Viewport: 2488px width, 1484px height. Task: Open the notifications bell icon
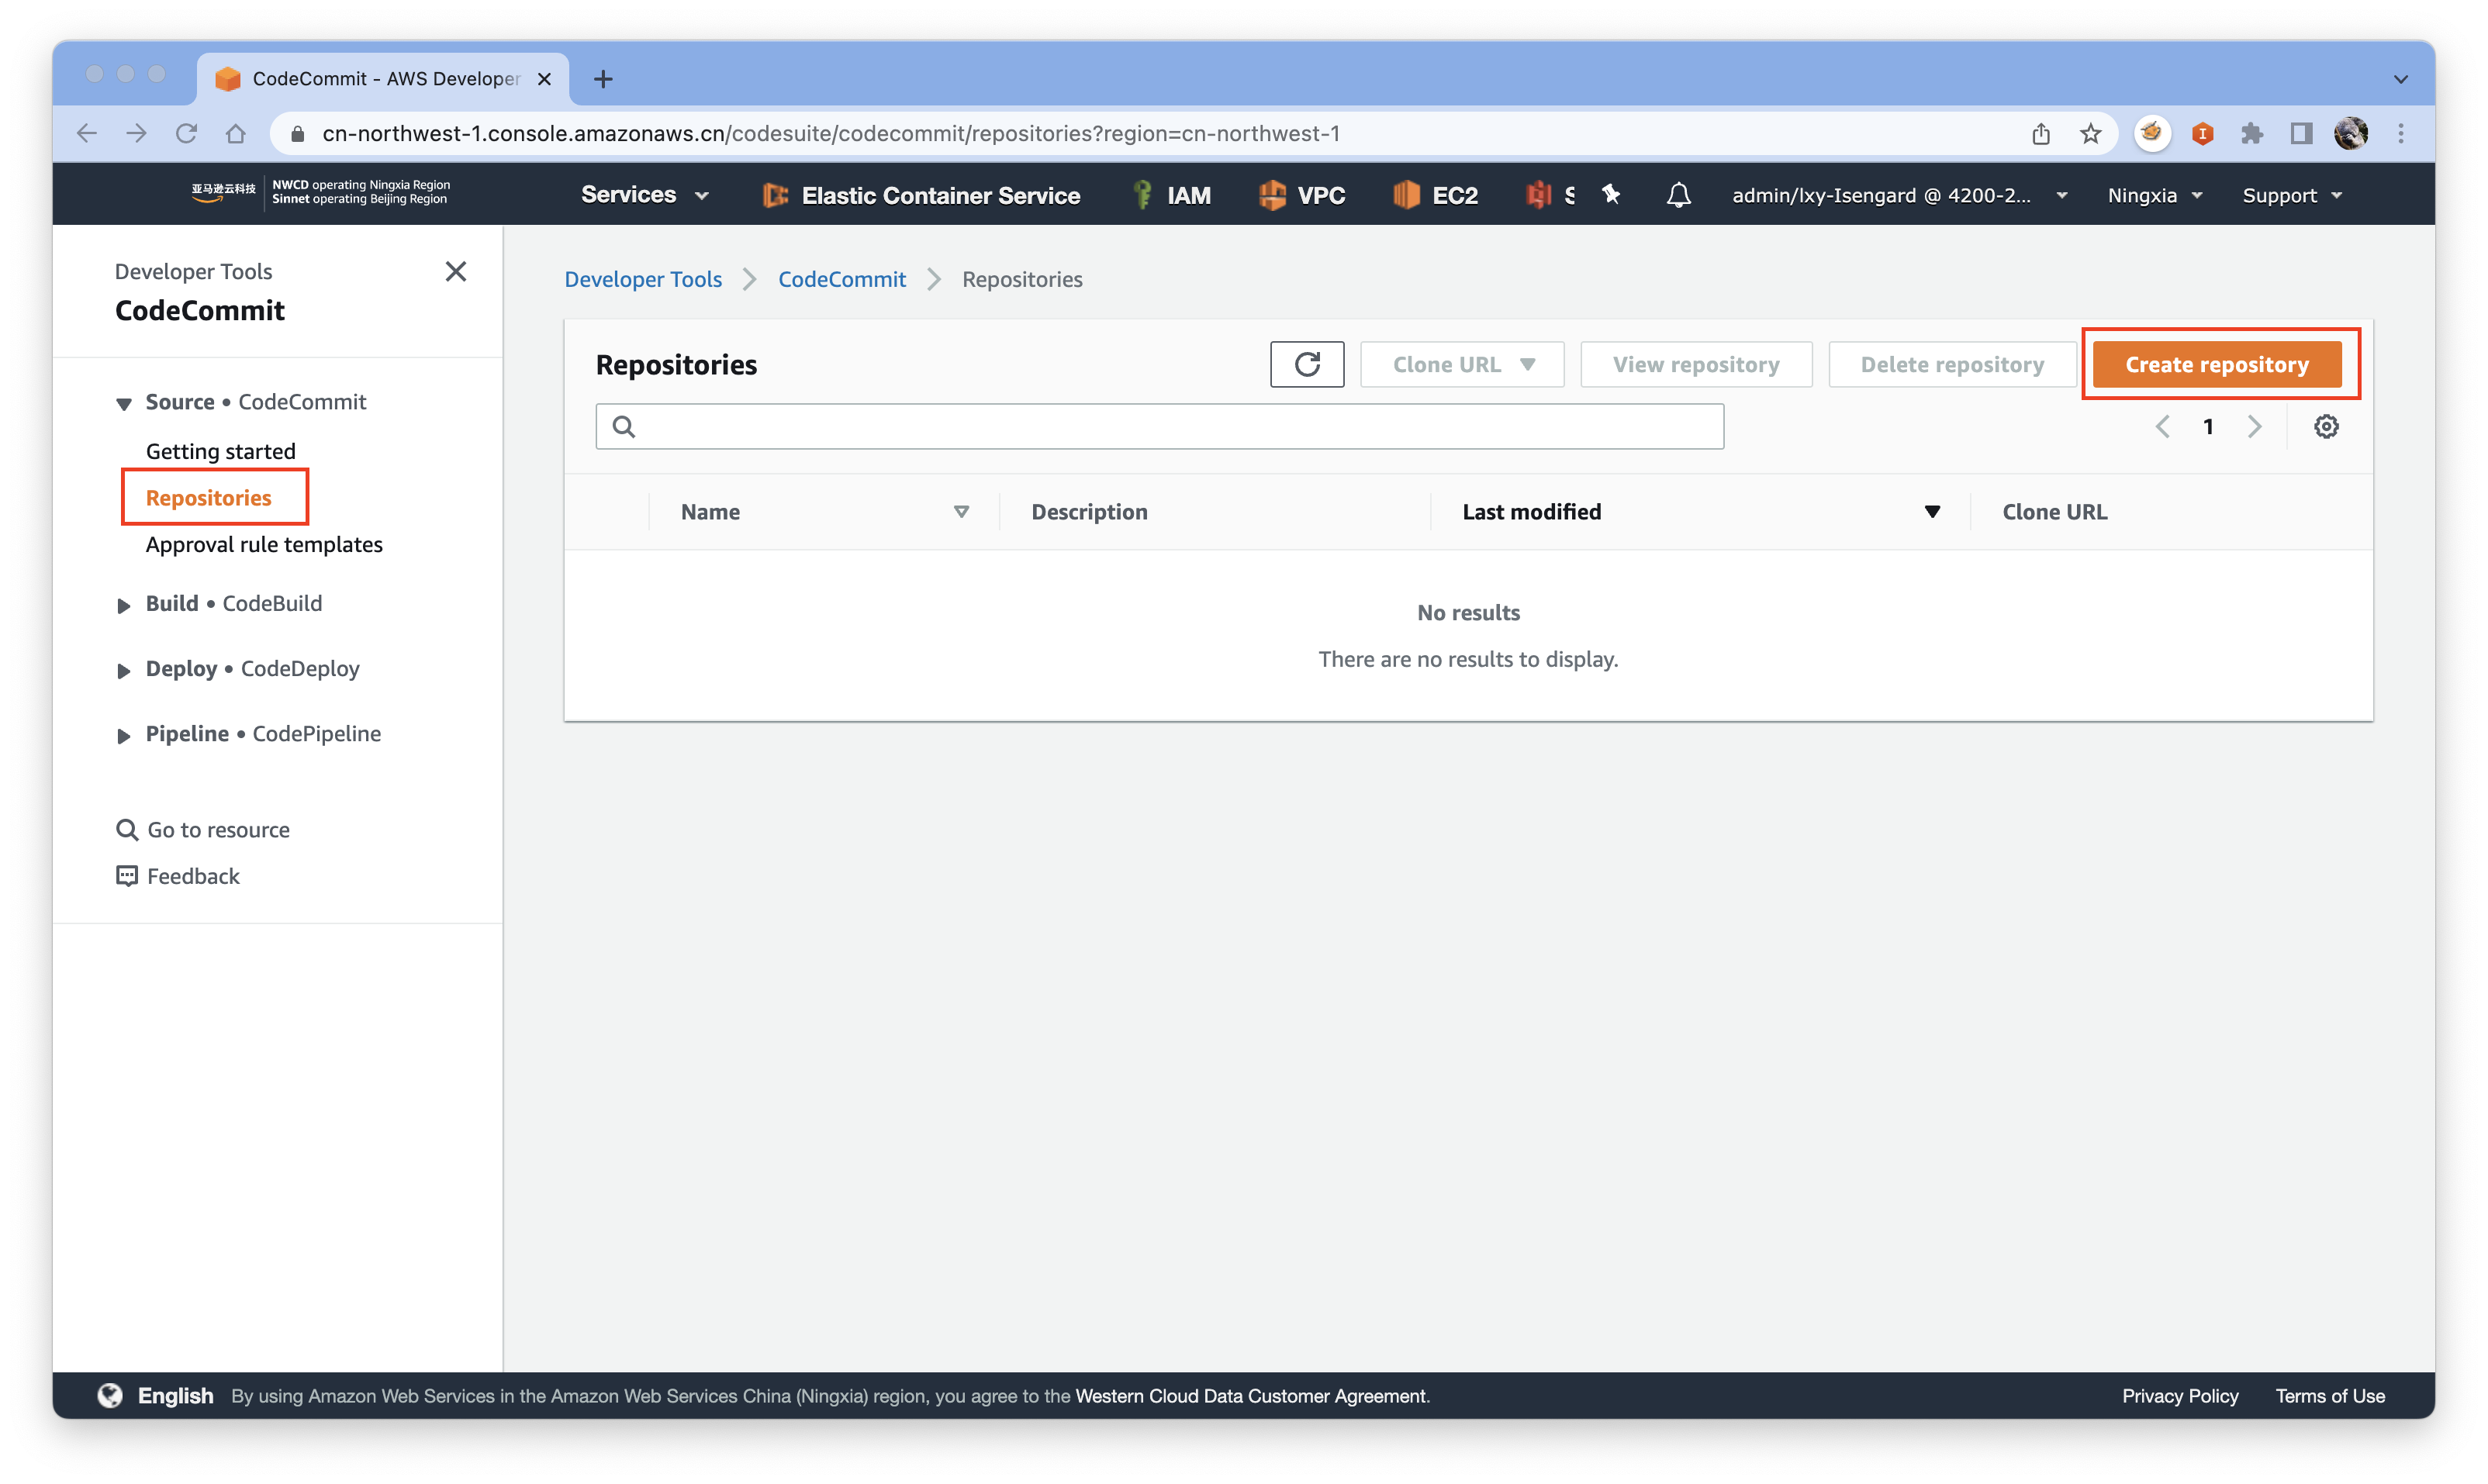(x=1678, y=195)
